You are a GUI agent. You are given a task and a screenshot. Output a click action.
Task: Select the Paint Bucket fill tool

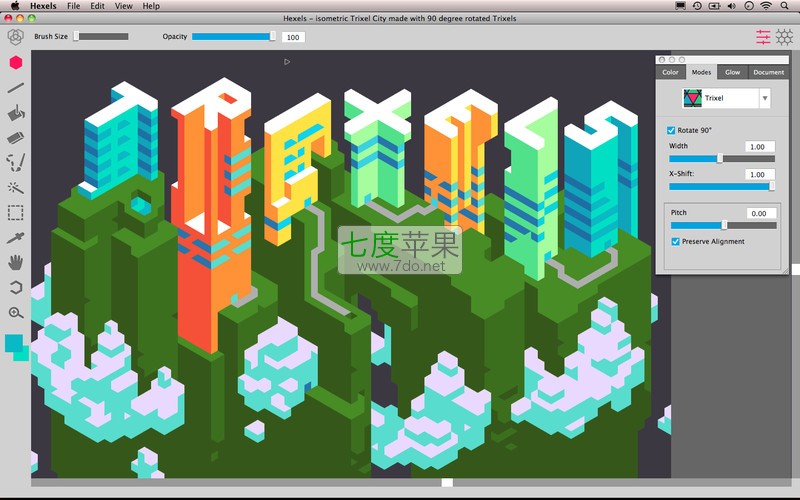point(16,112)
